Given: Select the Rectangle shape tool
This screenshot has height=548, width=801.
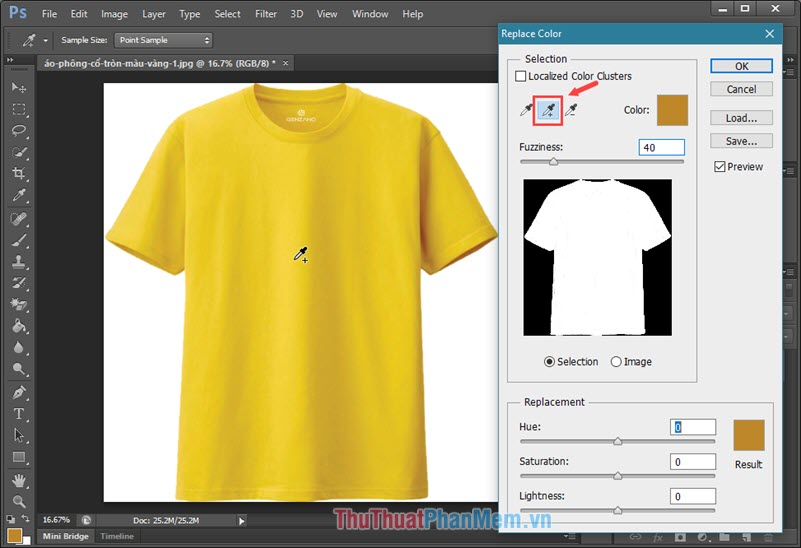Looking at the screenshot, I should (19, 457).
